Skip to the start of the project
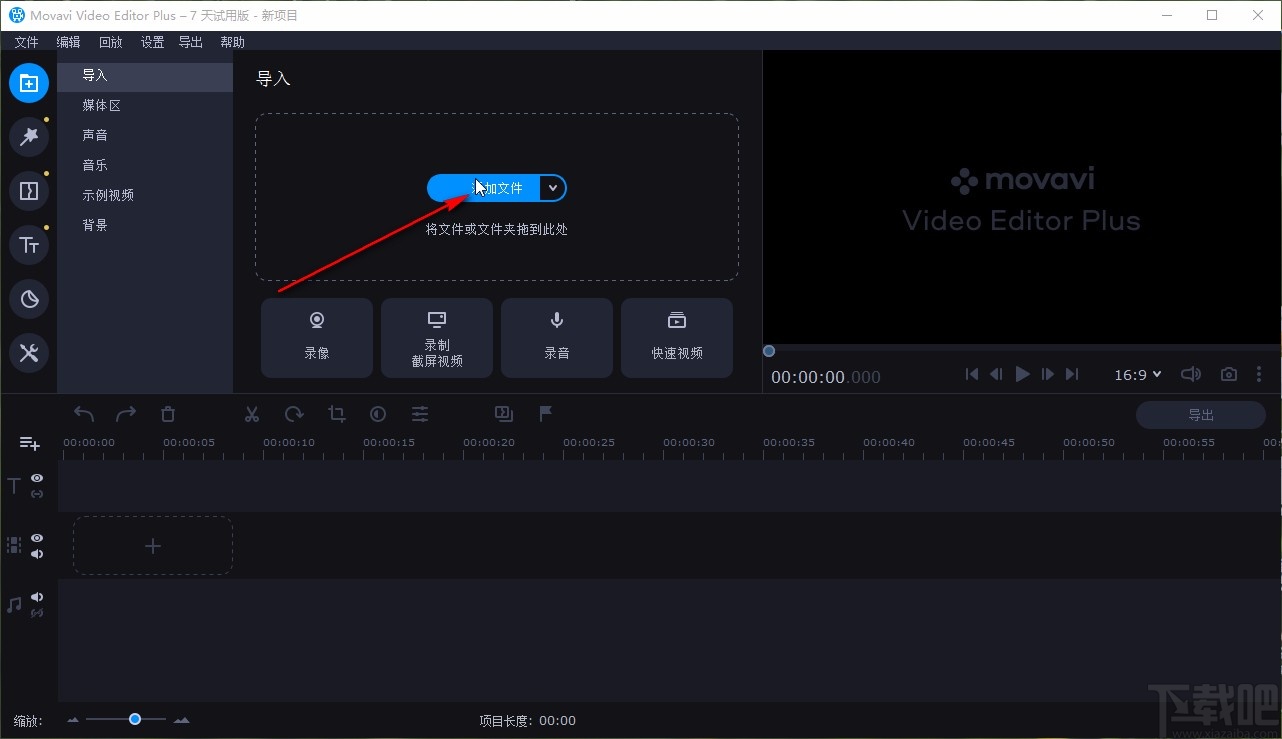Screen dimensions: 1282x739 coord(972,374)
